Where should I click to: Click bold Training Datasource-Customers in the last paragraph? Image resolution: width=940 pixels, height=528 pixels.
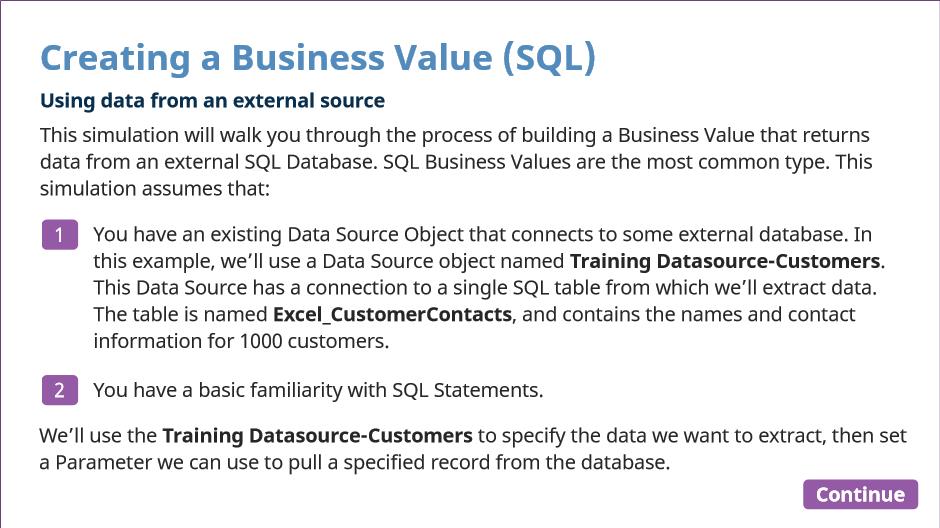317,436
